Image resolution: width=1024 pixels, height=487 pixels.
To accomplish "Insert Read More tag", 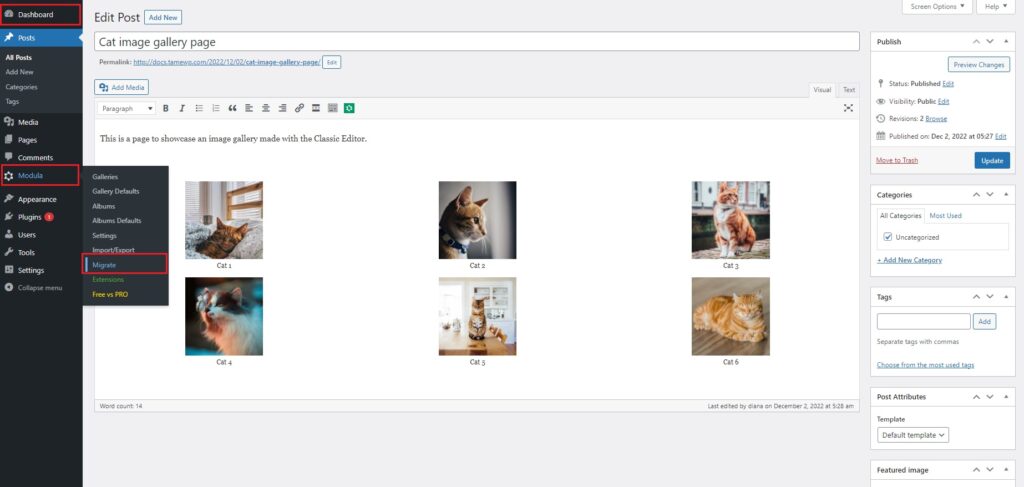I will pos(315,108).
